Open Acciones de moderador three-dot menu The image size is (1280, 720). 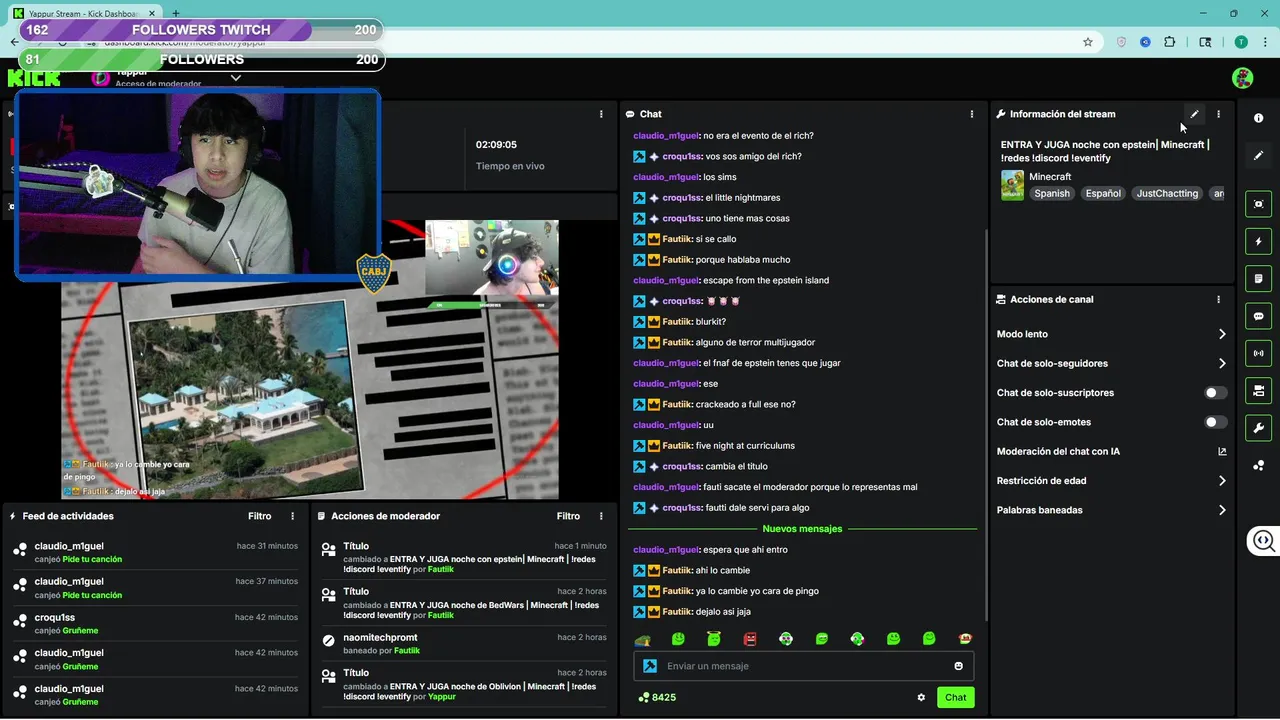tap(601, 516)
